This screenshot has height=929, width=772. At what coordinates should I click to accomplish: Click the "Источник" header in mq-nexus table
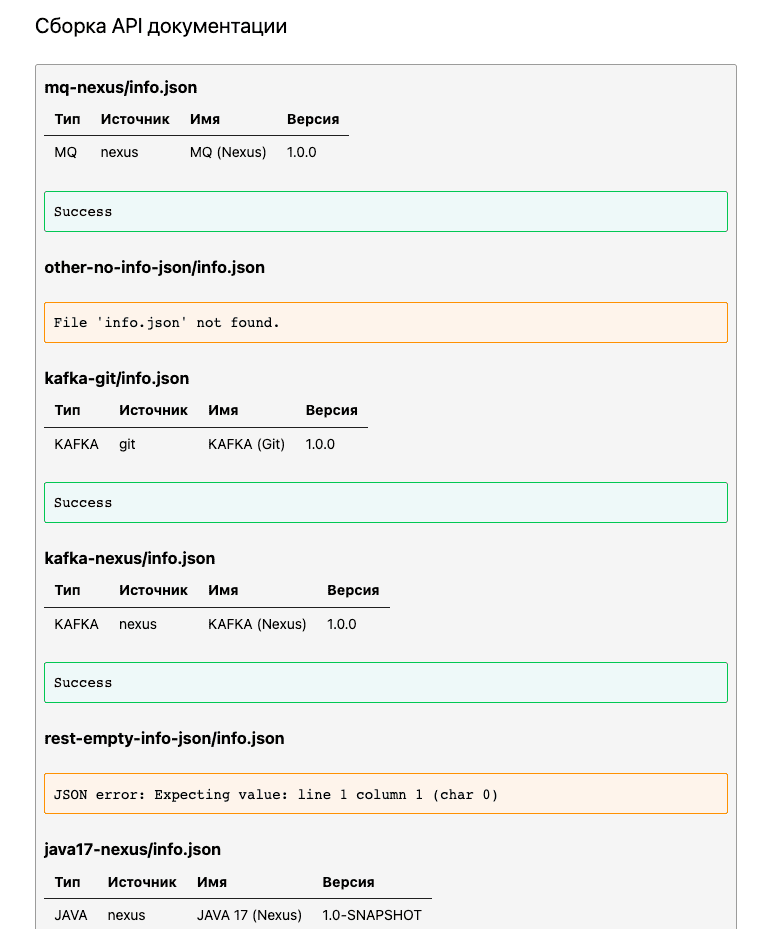pos(135,119)
